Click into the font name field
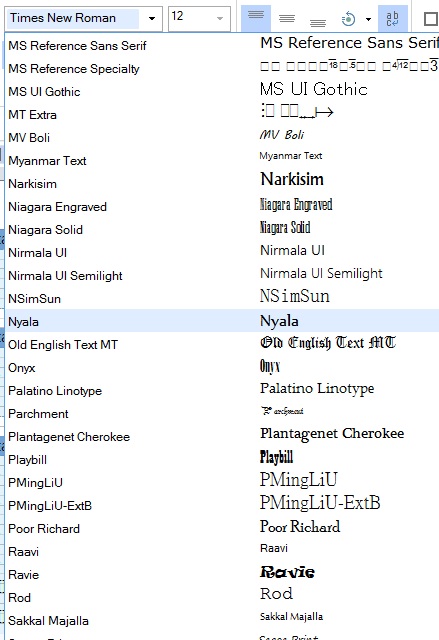 click(73, 18)
